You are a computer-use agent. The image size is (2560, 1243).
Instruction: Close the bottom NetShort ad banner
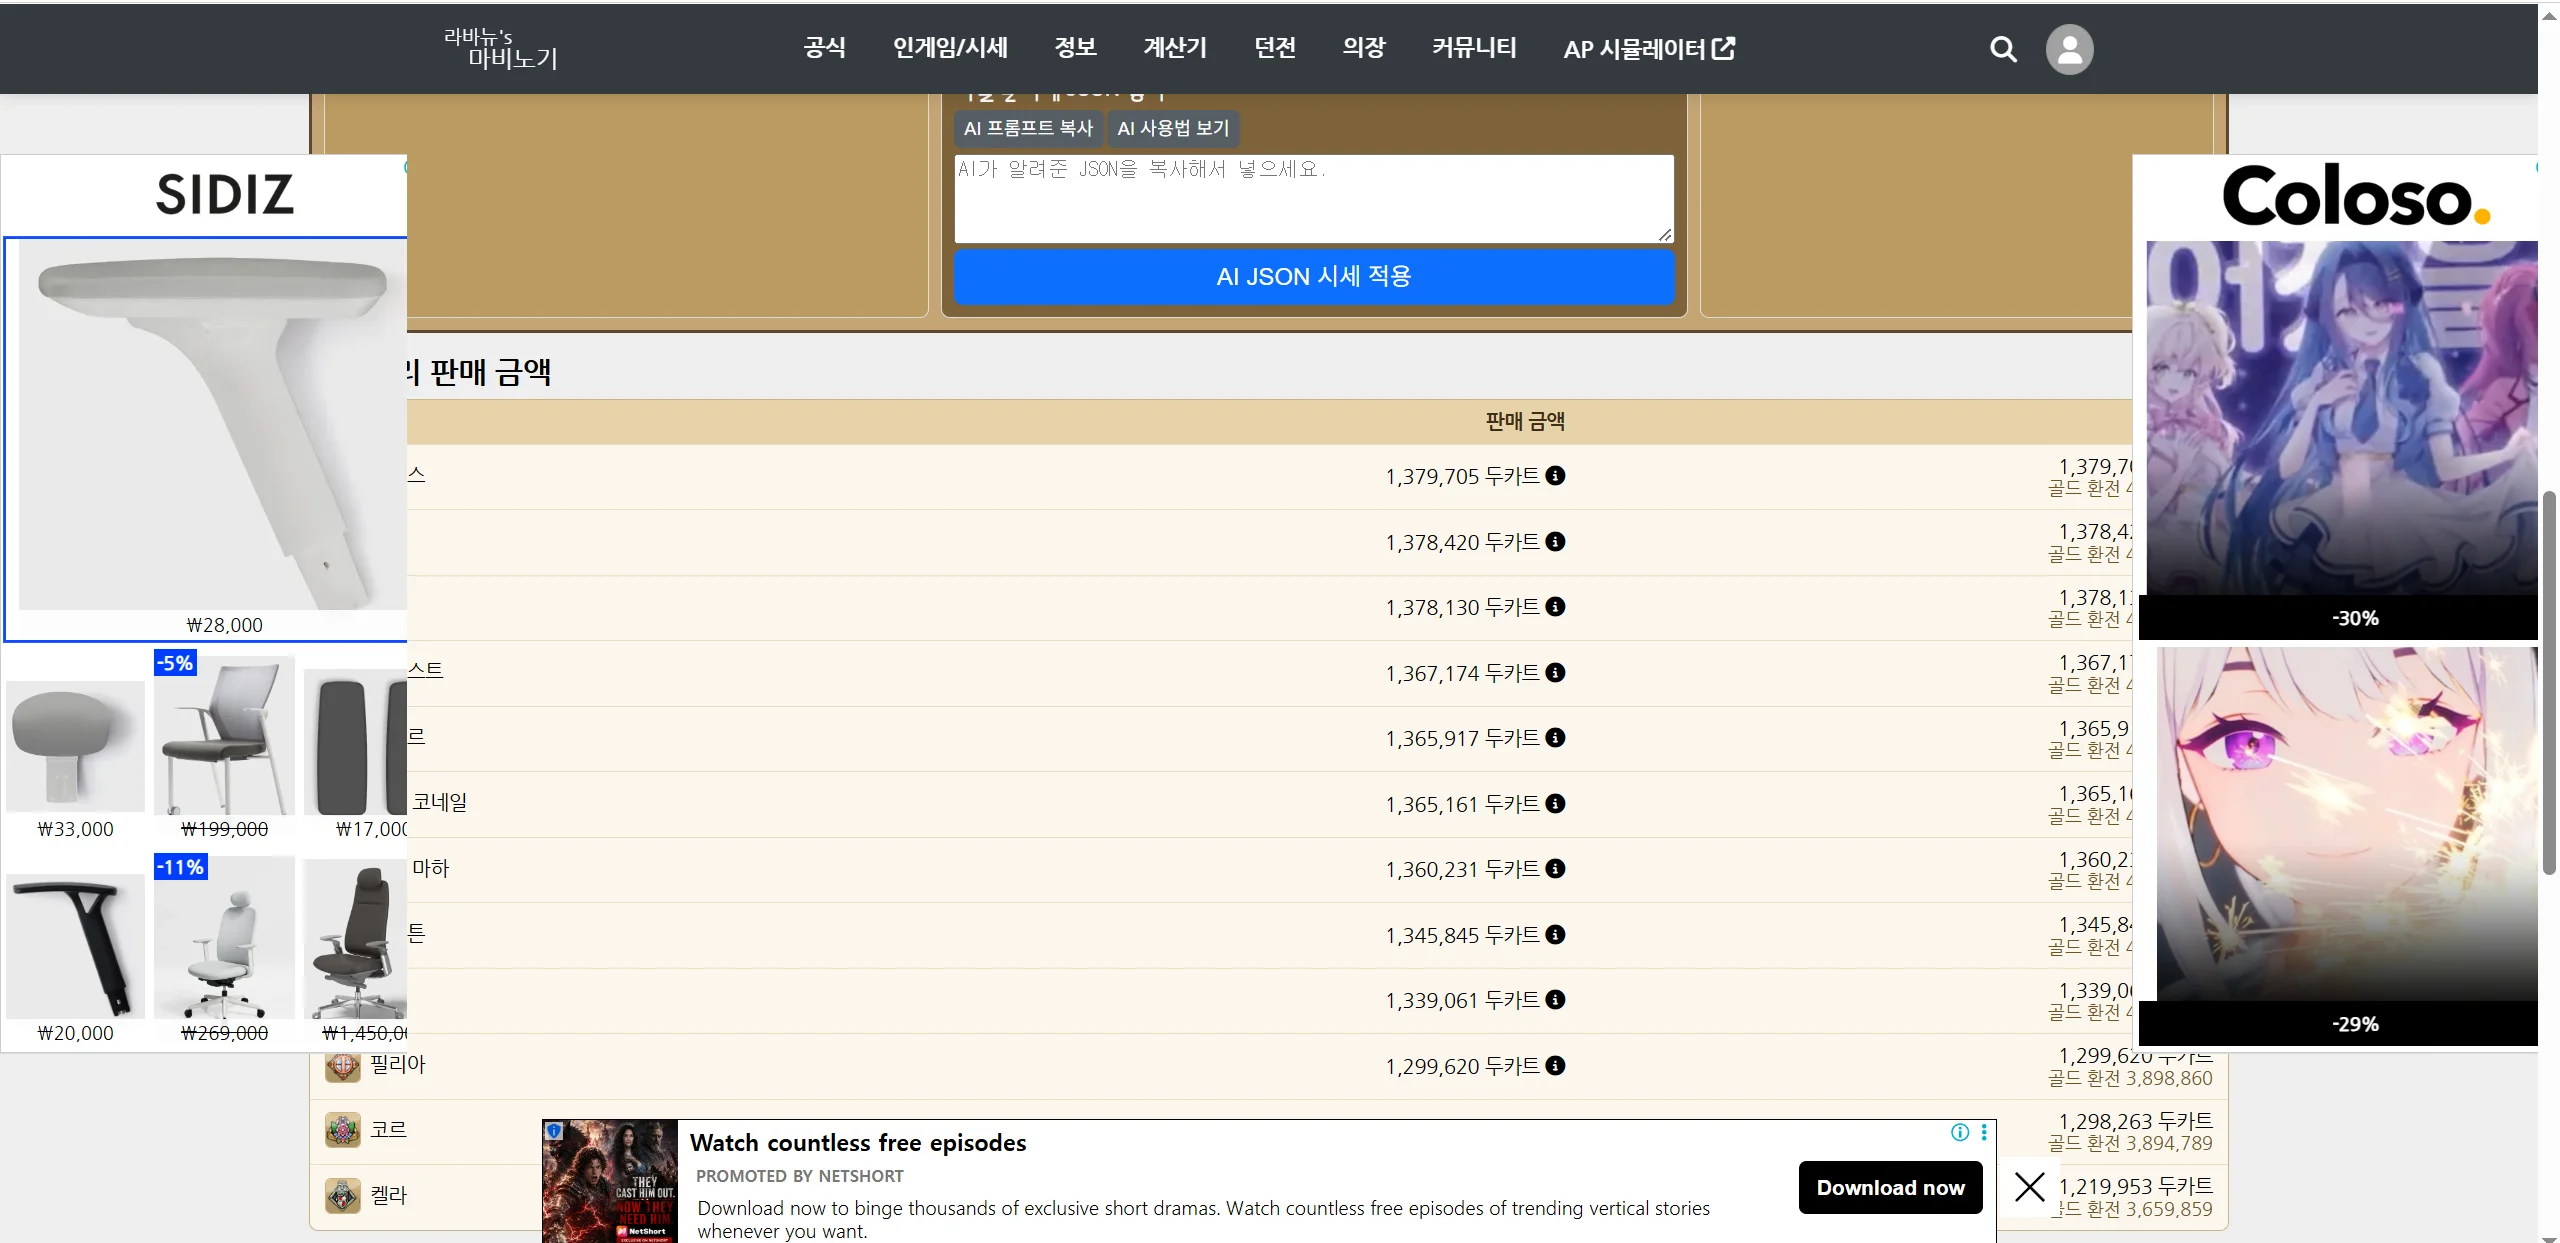click(x=2029, y=1187)
